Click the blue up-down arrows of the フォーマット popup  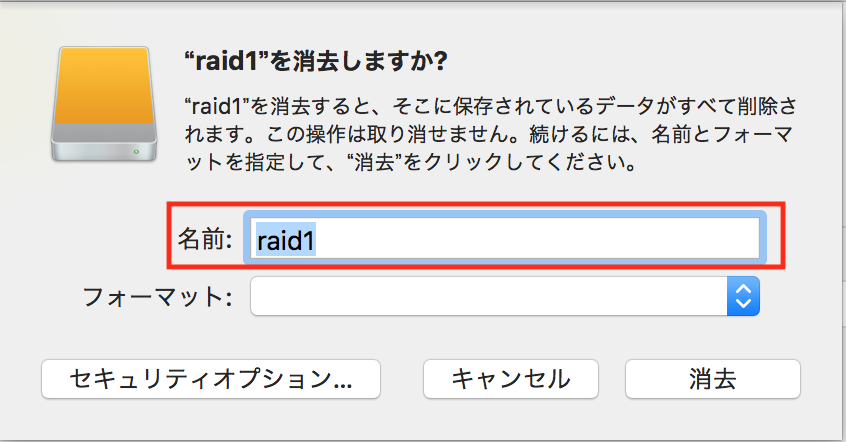pyautogui.click(x=743, y=296)
